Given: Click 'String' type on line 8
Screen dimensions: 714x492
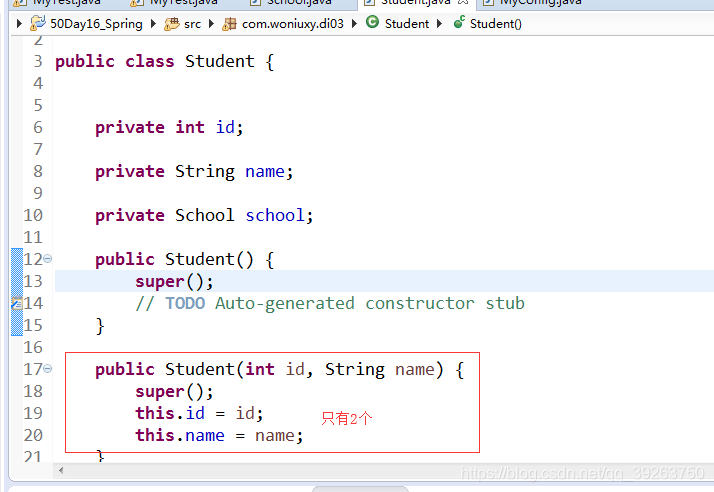Looking at the screenshot, I should coord(205,172).
